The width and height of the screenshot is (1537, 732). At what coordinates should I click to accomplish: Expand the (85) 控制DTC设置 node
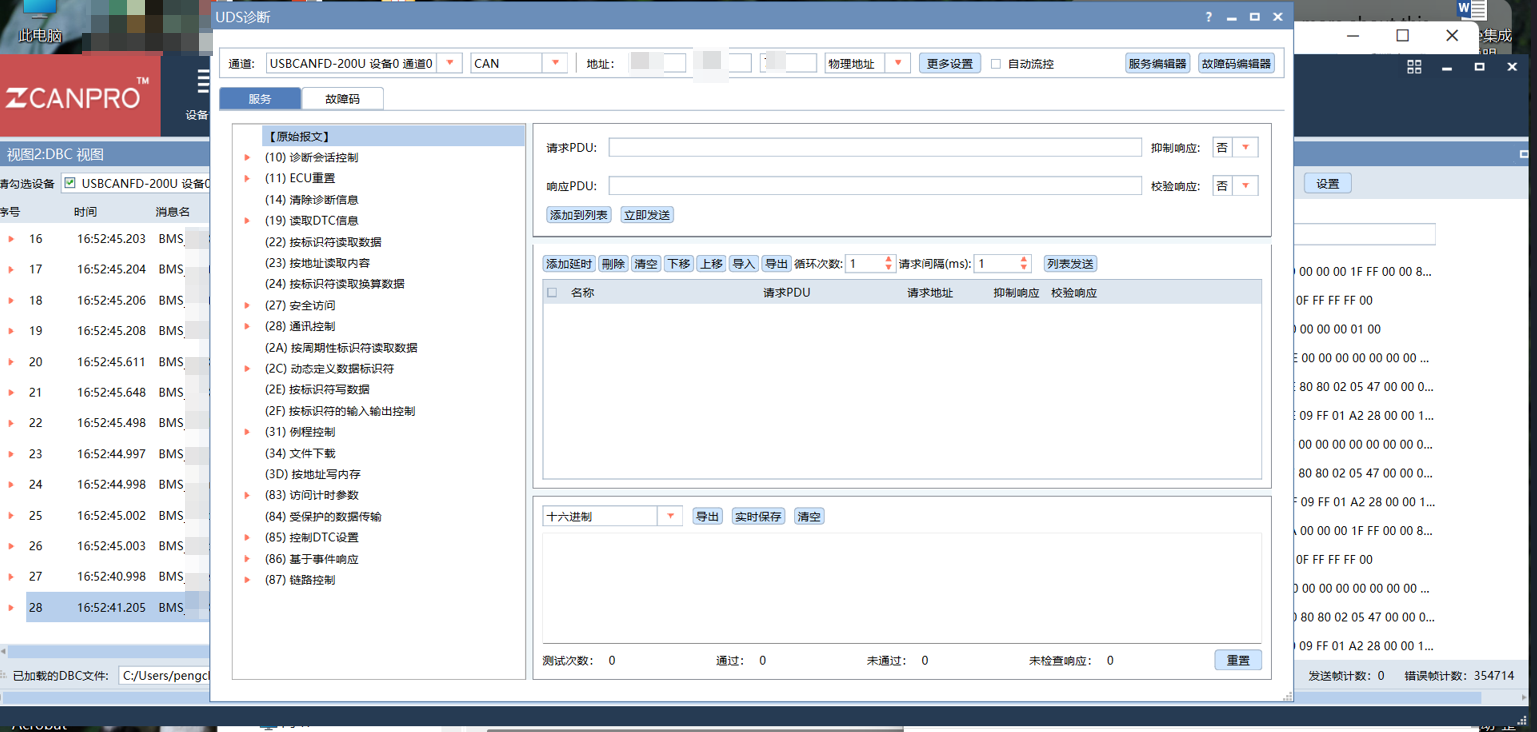tap(247, 537)
